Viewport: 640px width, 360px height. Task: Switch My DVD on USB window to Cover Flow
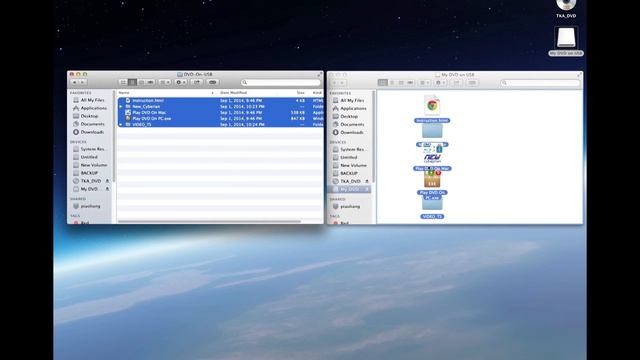(410, 83)
